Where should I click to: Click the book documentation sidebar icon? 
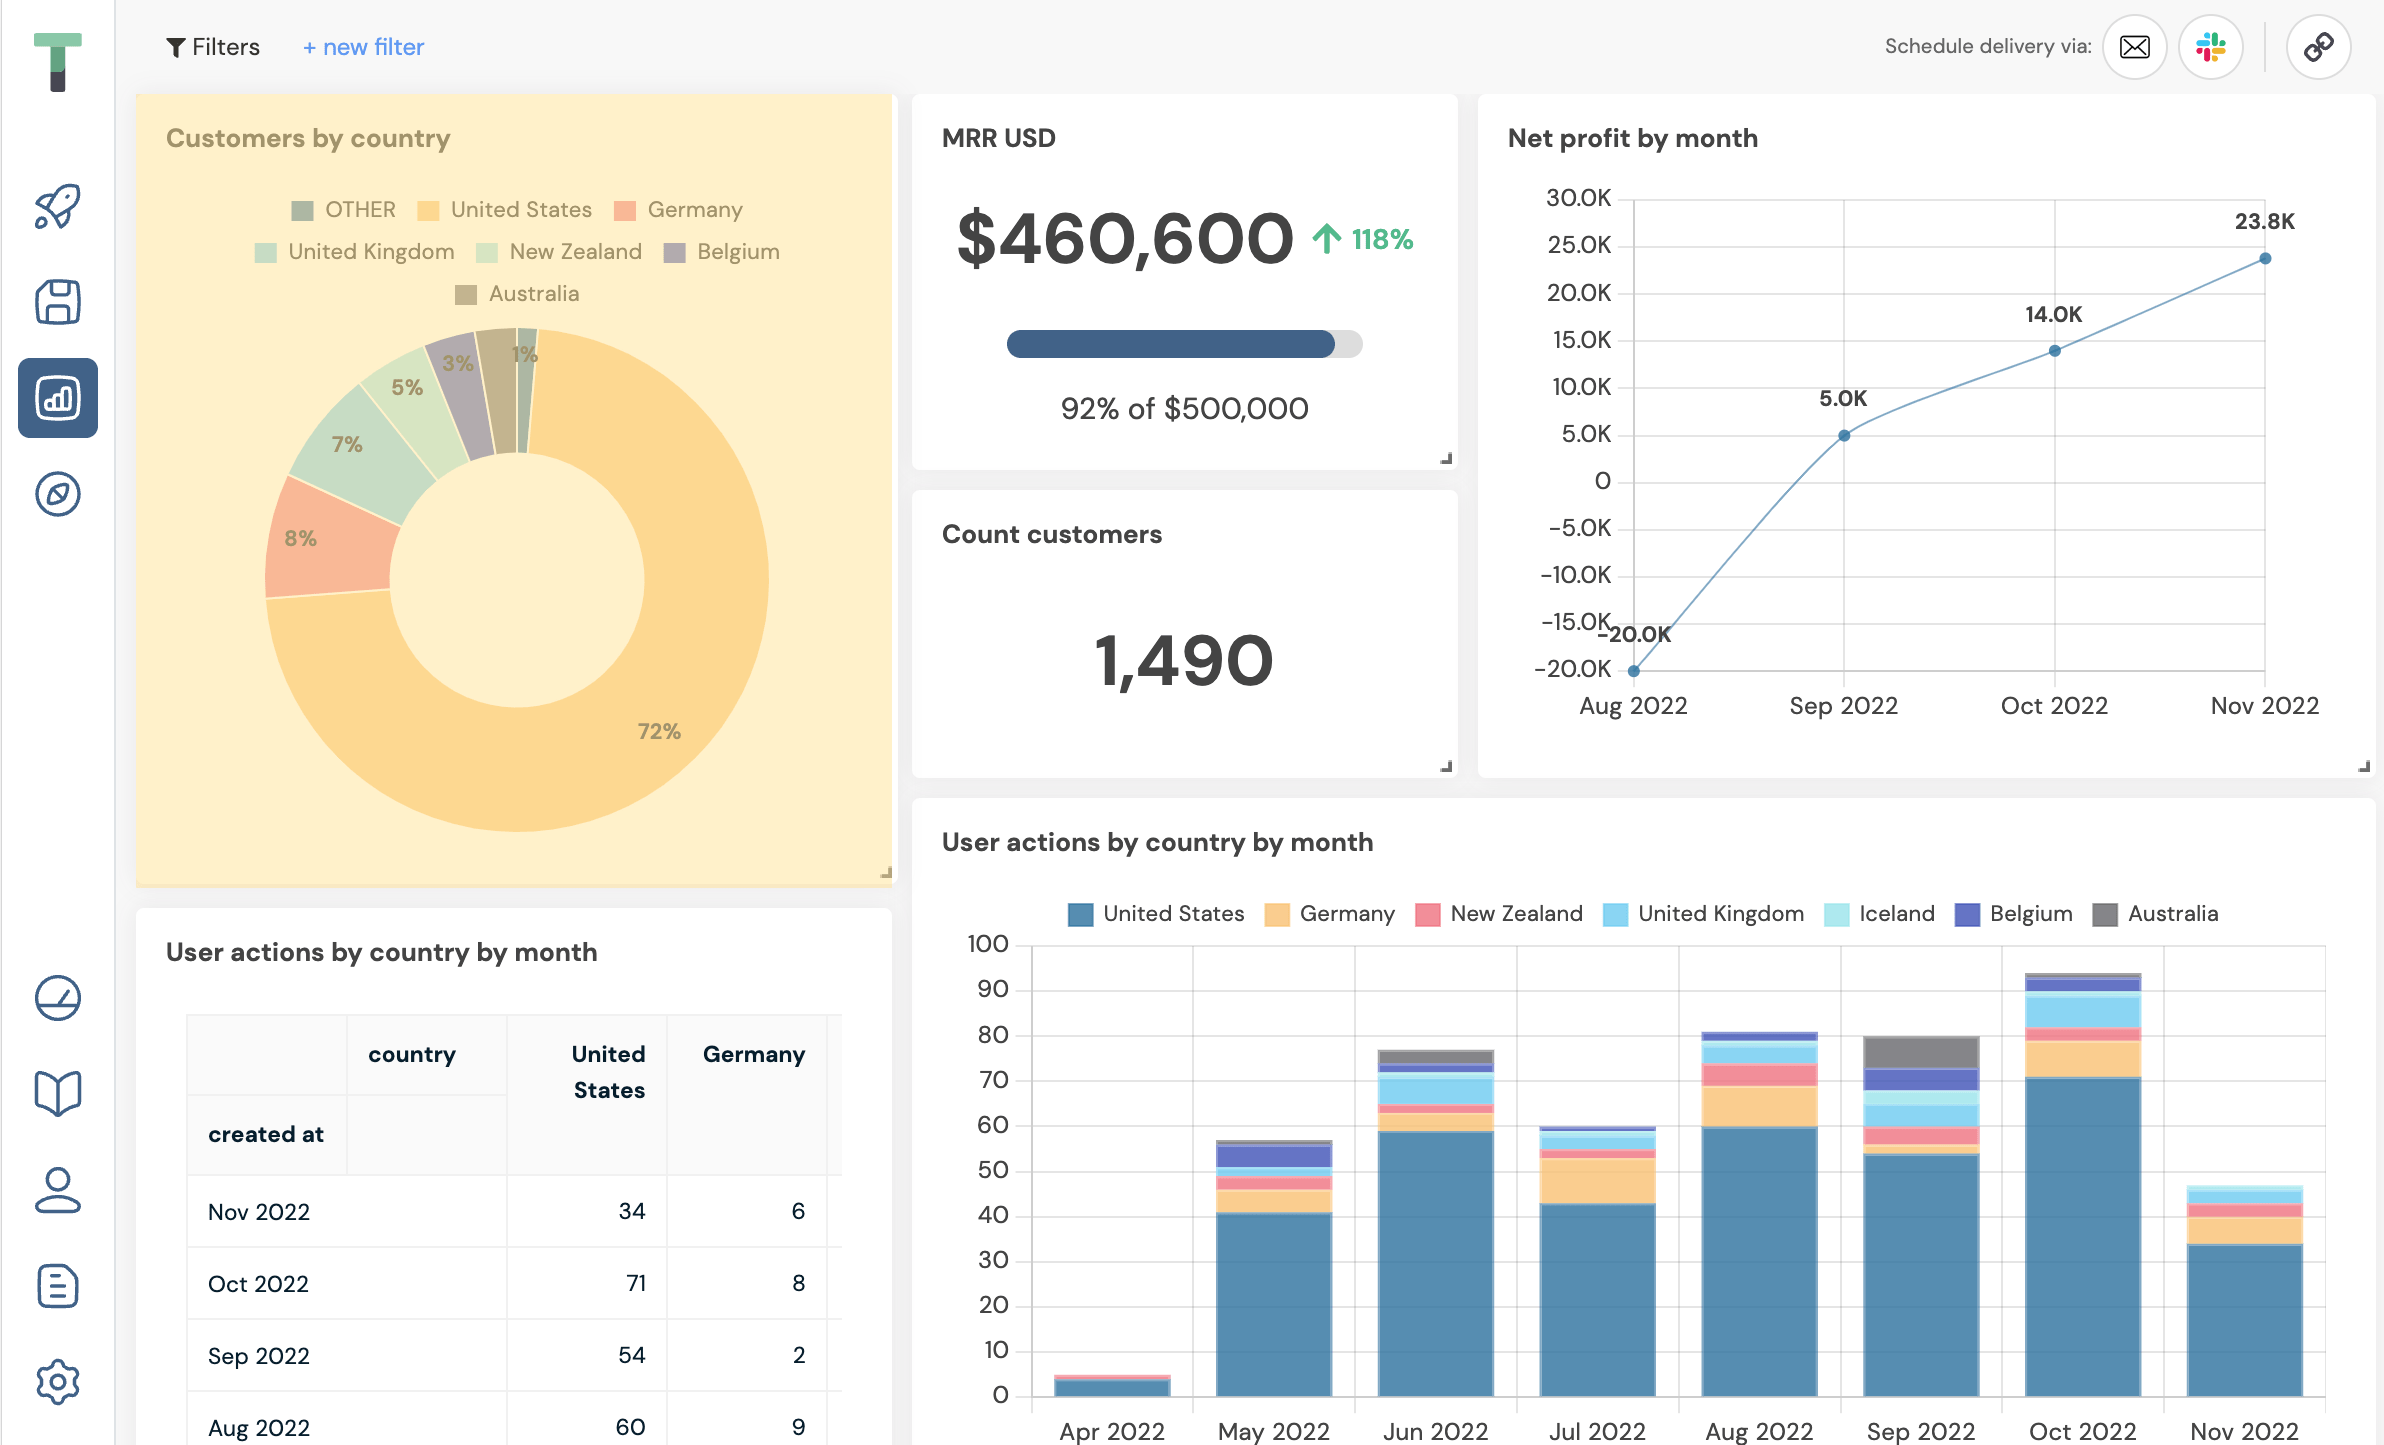(x=58, y=1093)
